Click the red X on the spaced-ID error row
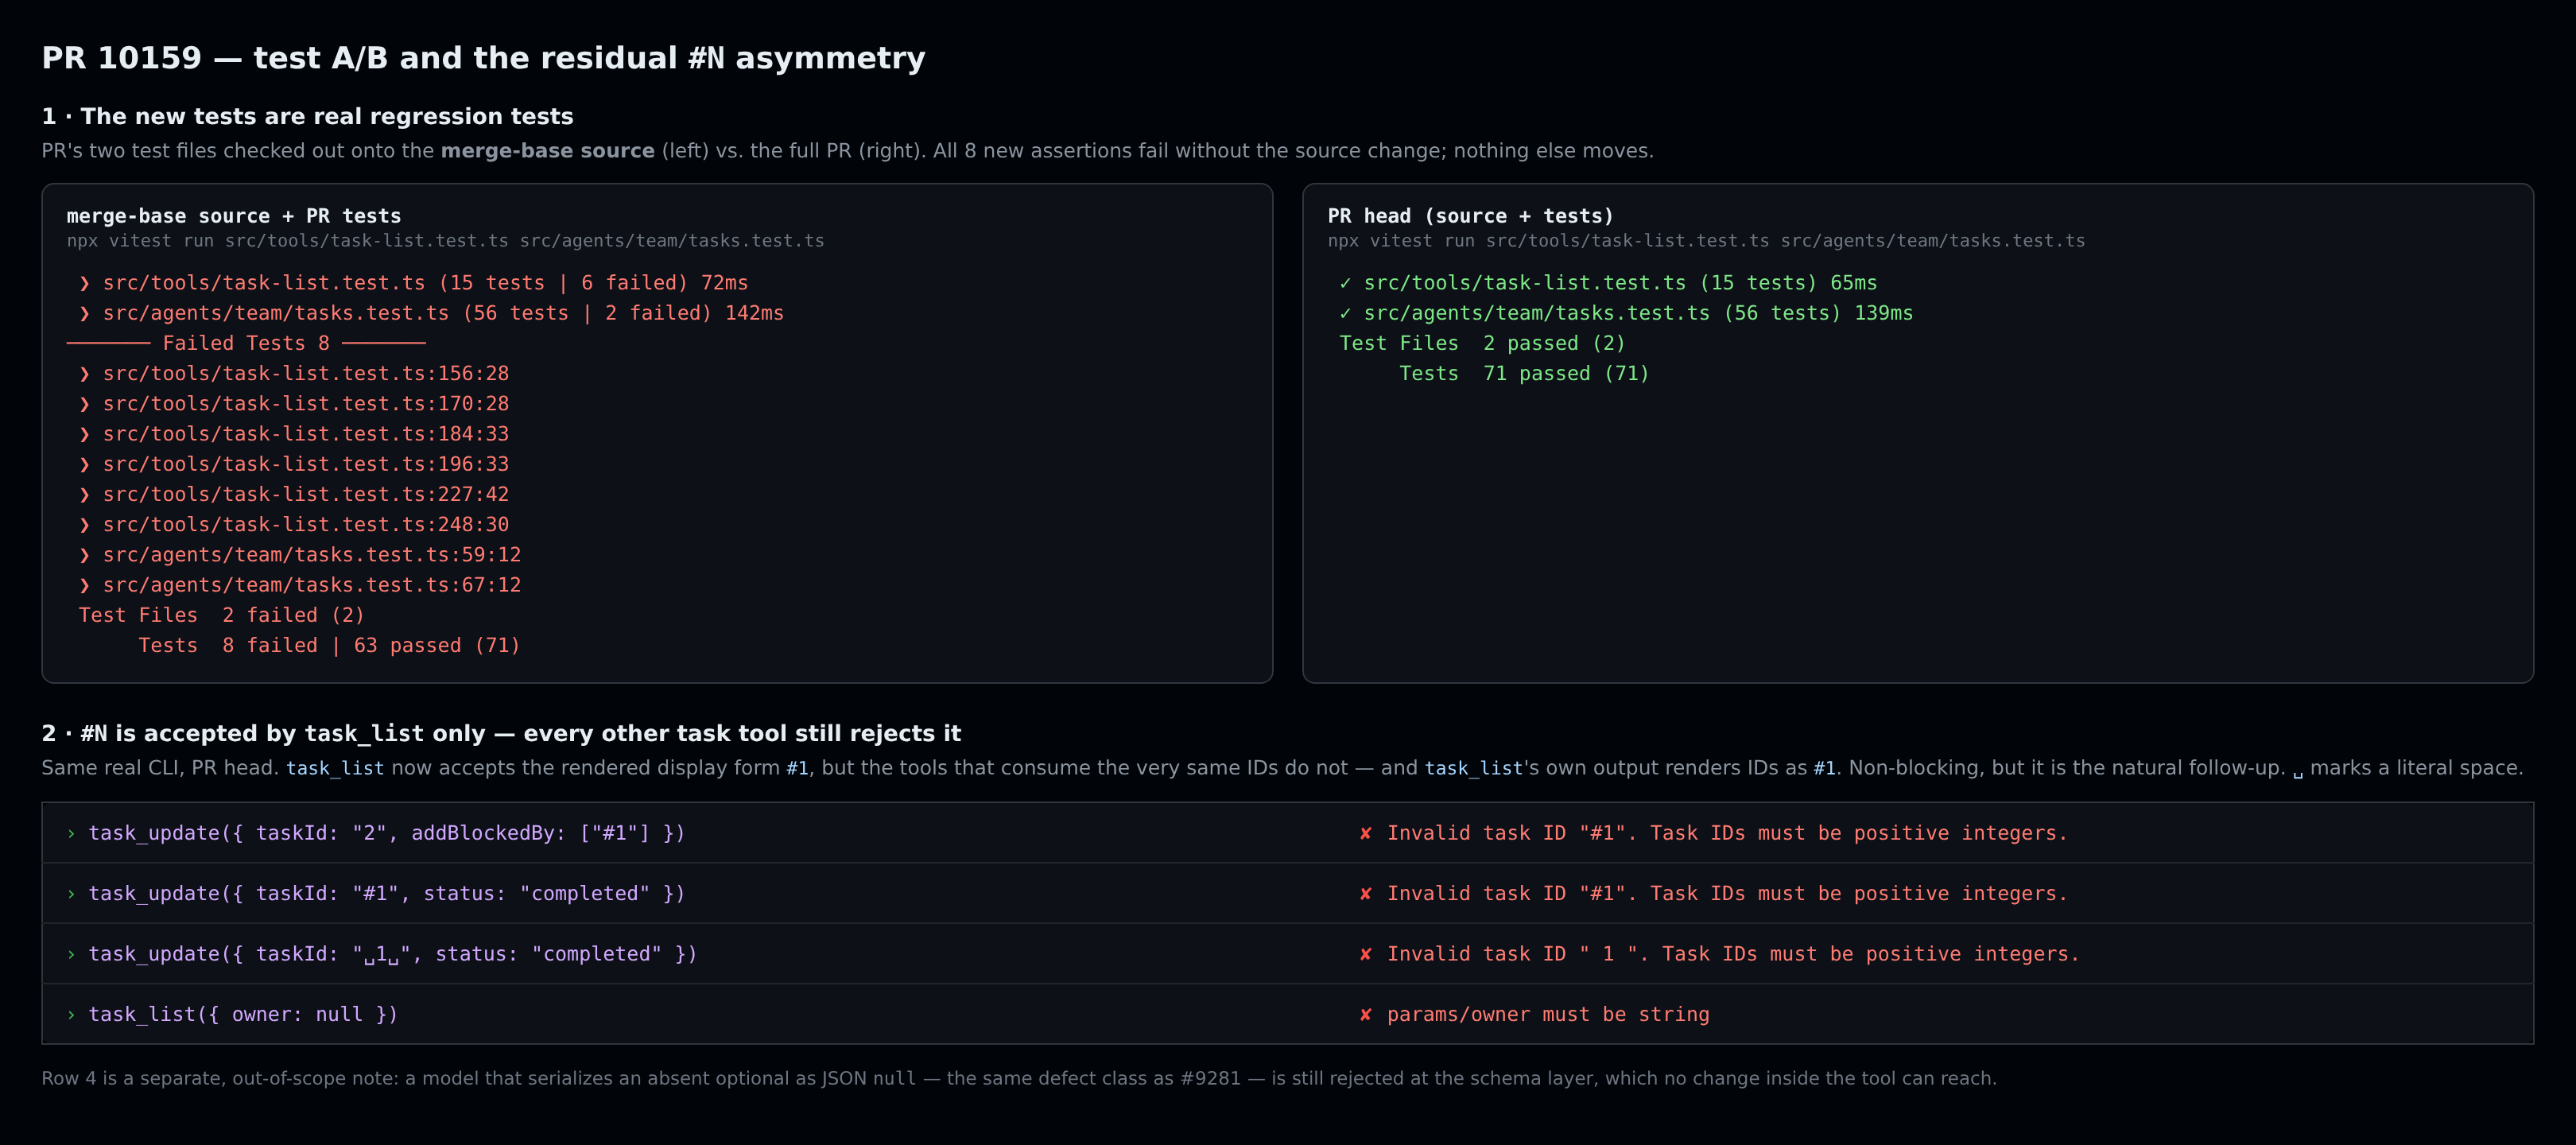The image size is (2576, 1145). [x=1365, y=955]
